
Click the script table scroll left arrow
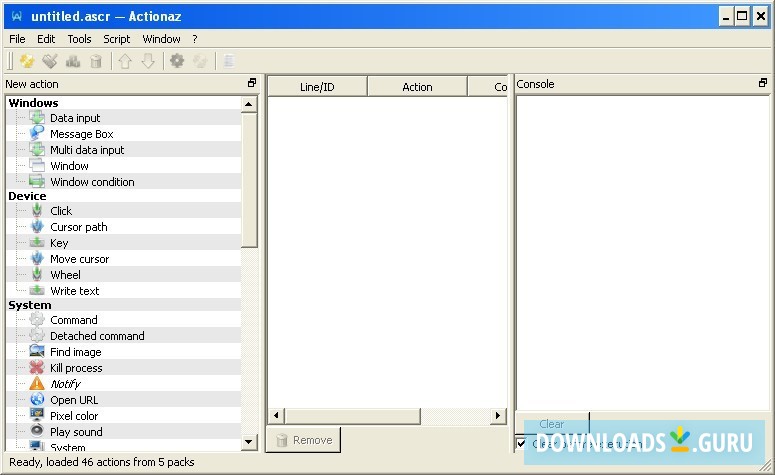pos(276,416)
